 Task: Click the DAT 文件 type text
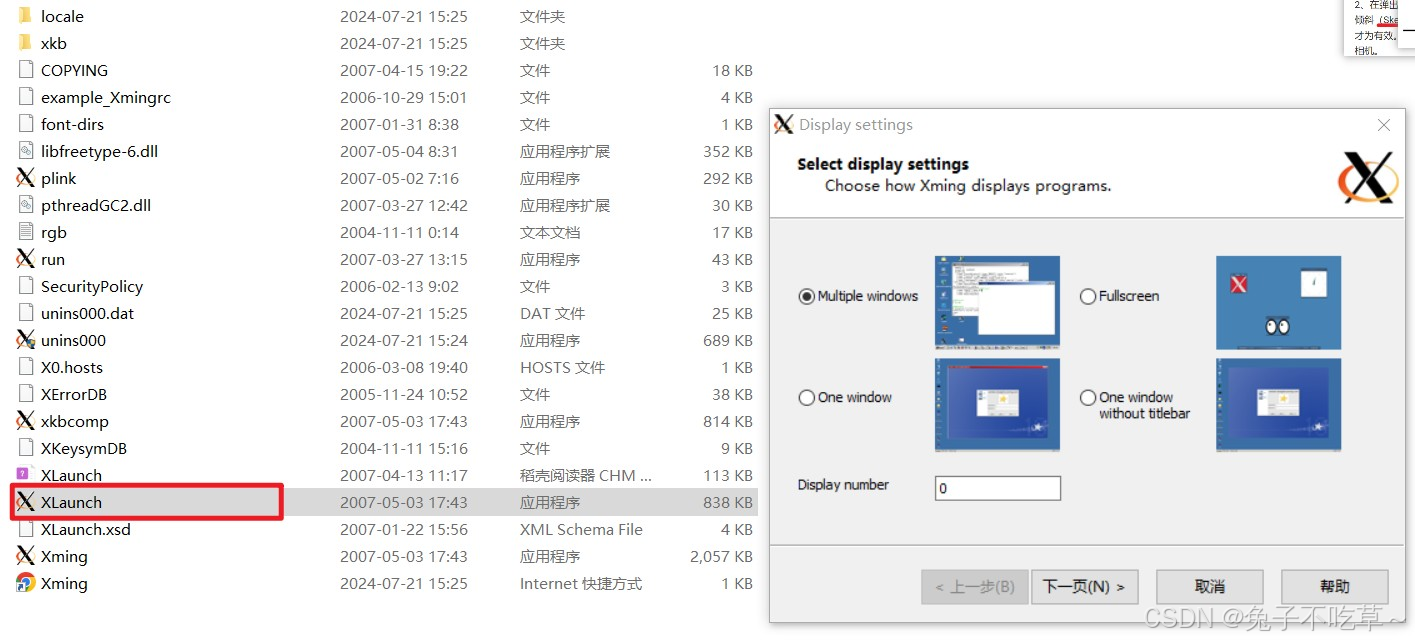(x=552, y=313)
